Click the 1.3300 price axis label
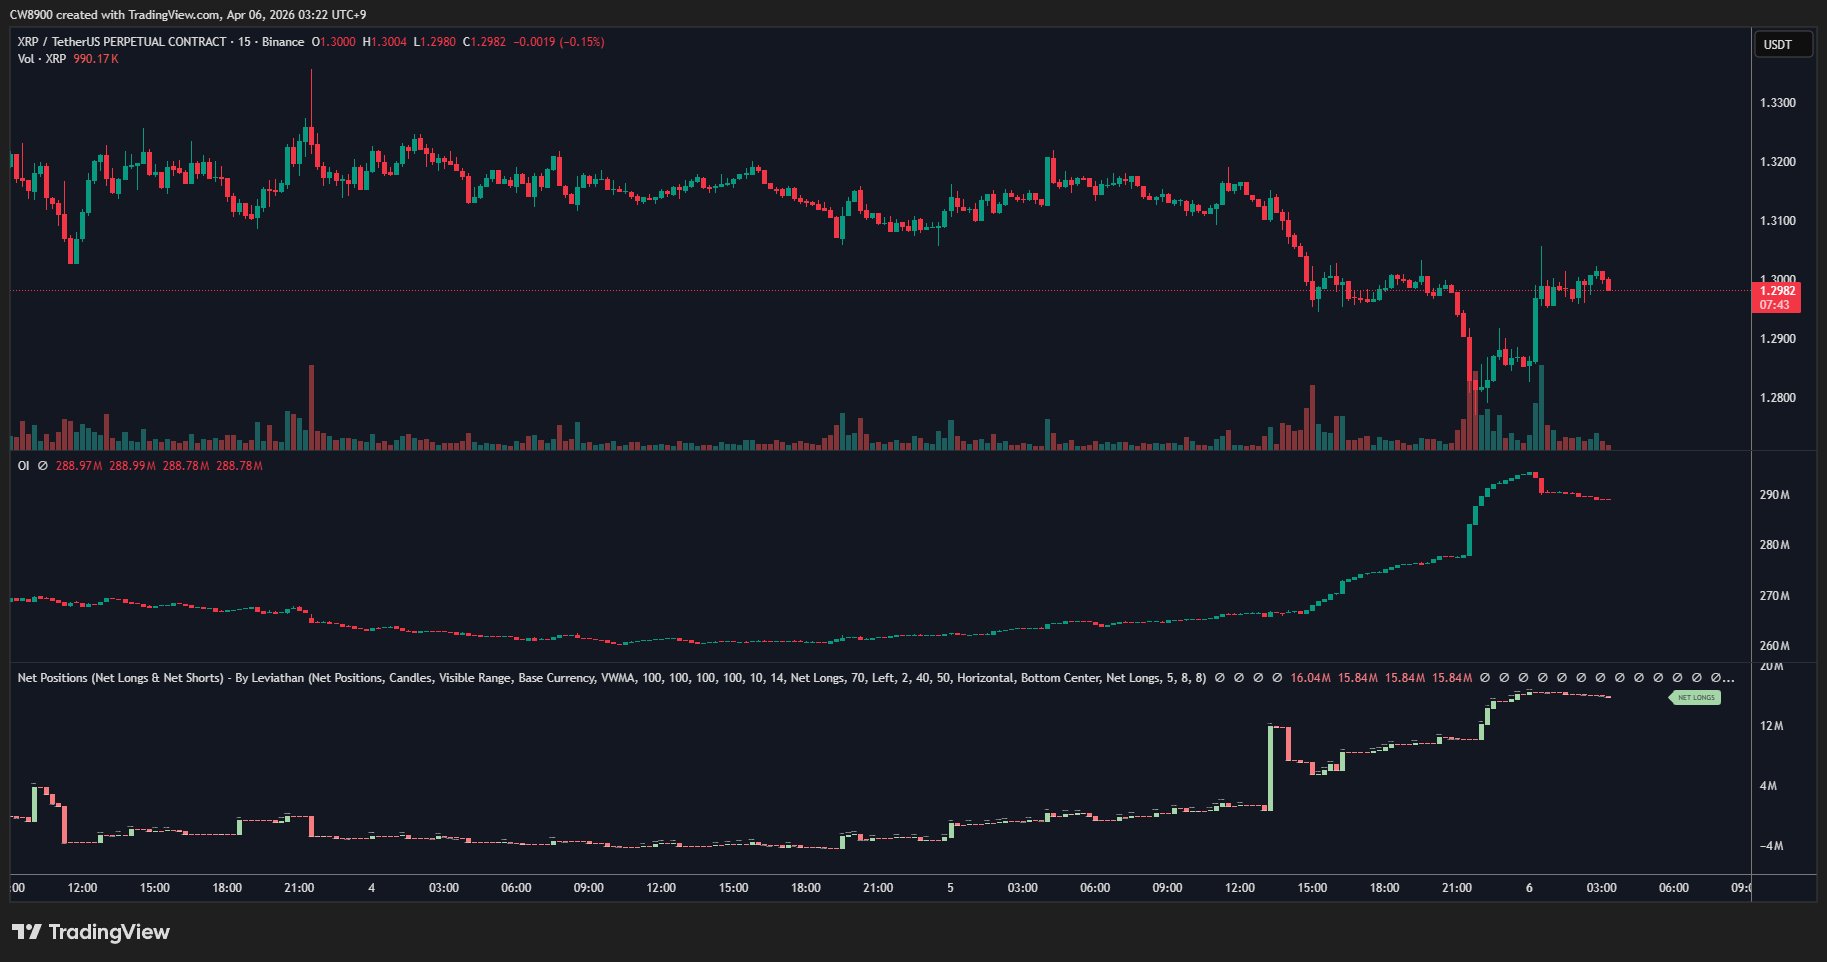 [x=1777, y=103]
